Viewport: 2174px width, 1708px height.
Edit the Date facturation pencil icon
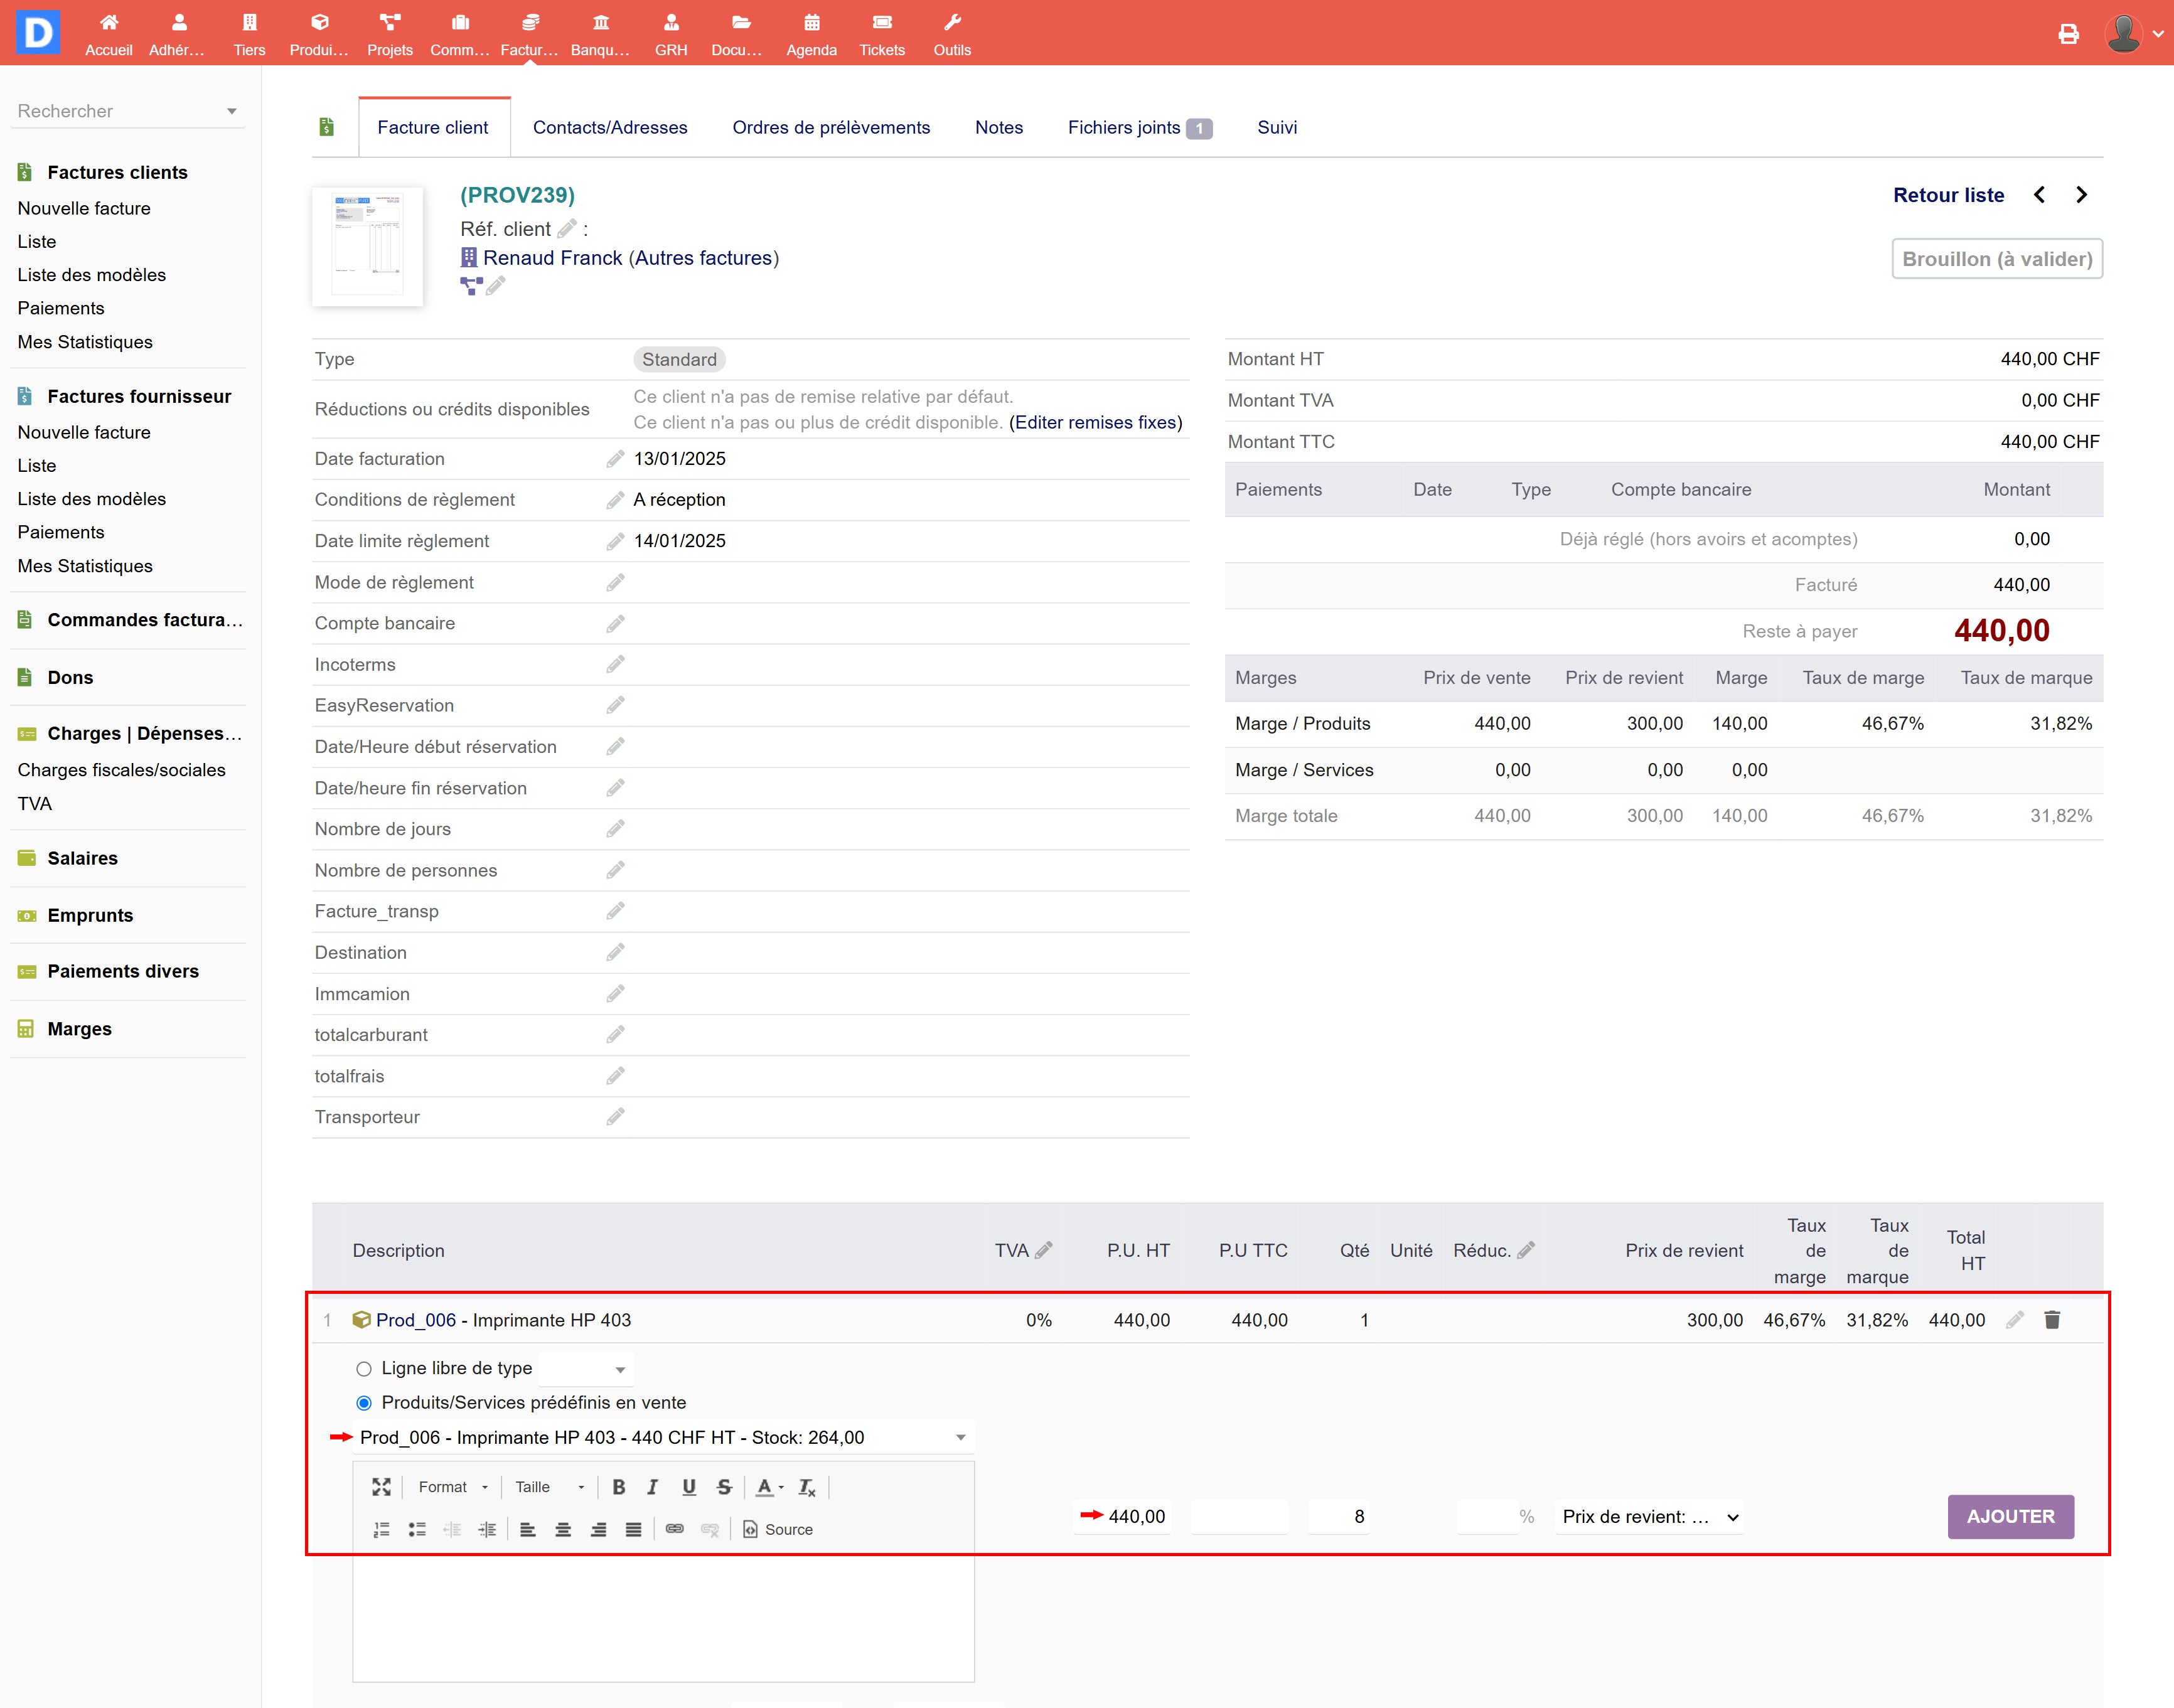(x=615, y=459)
